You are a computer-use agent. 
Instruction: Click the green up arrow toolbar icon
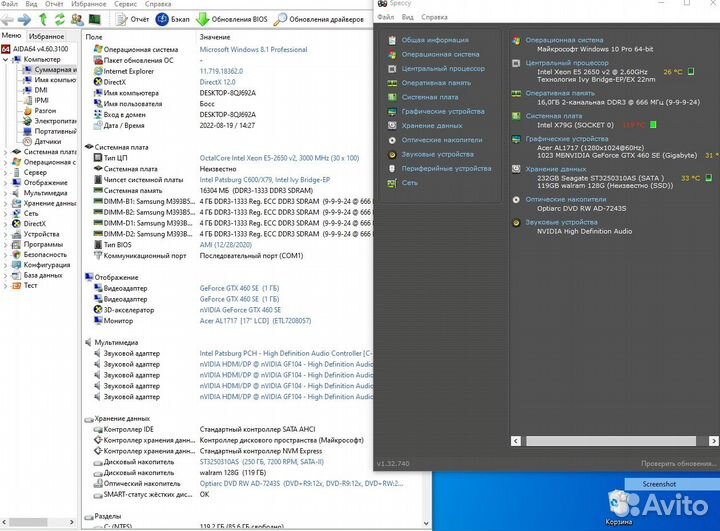[x=43, y=19]
